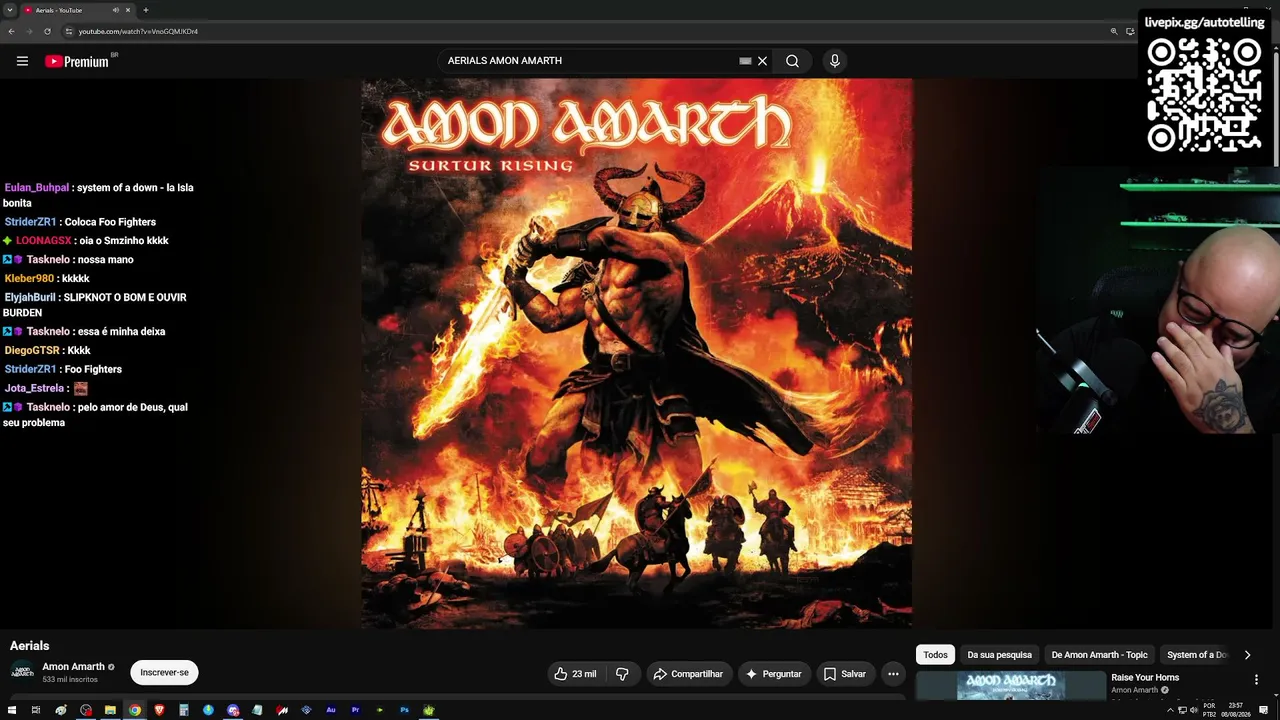1280x720 pixels.
Task: Open the on-screen keyboard in search box
Action: point(745,61)
